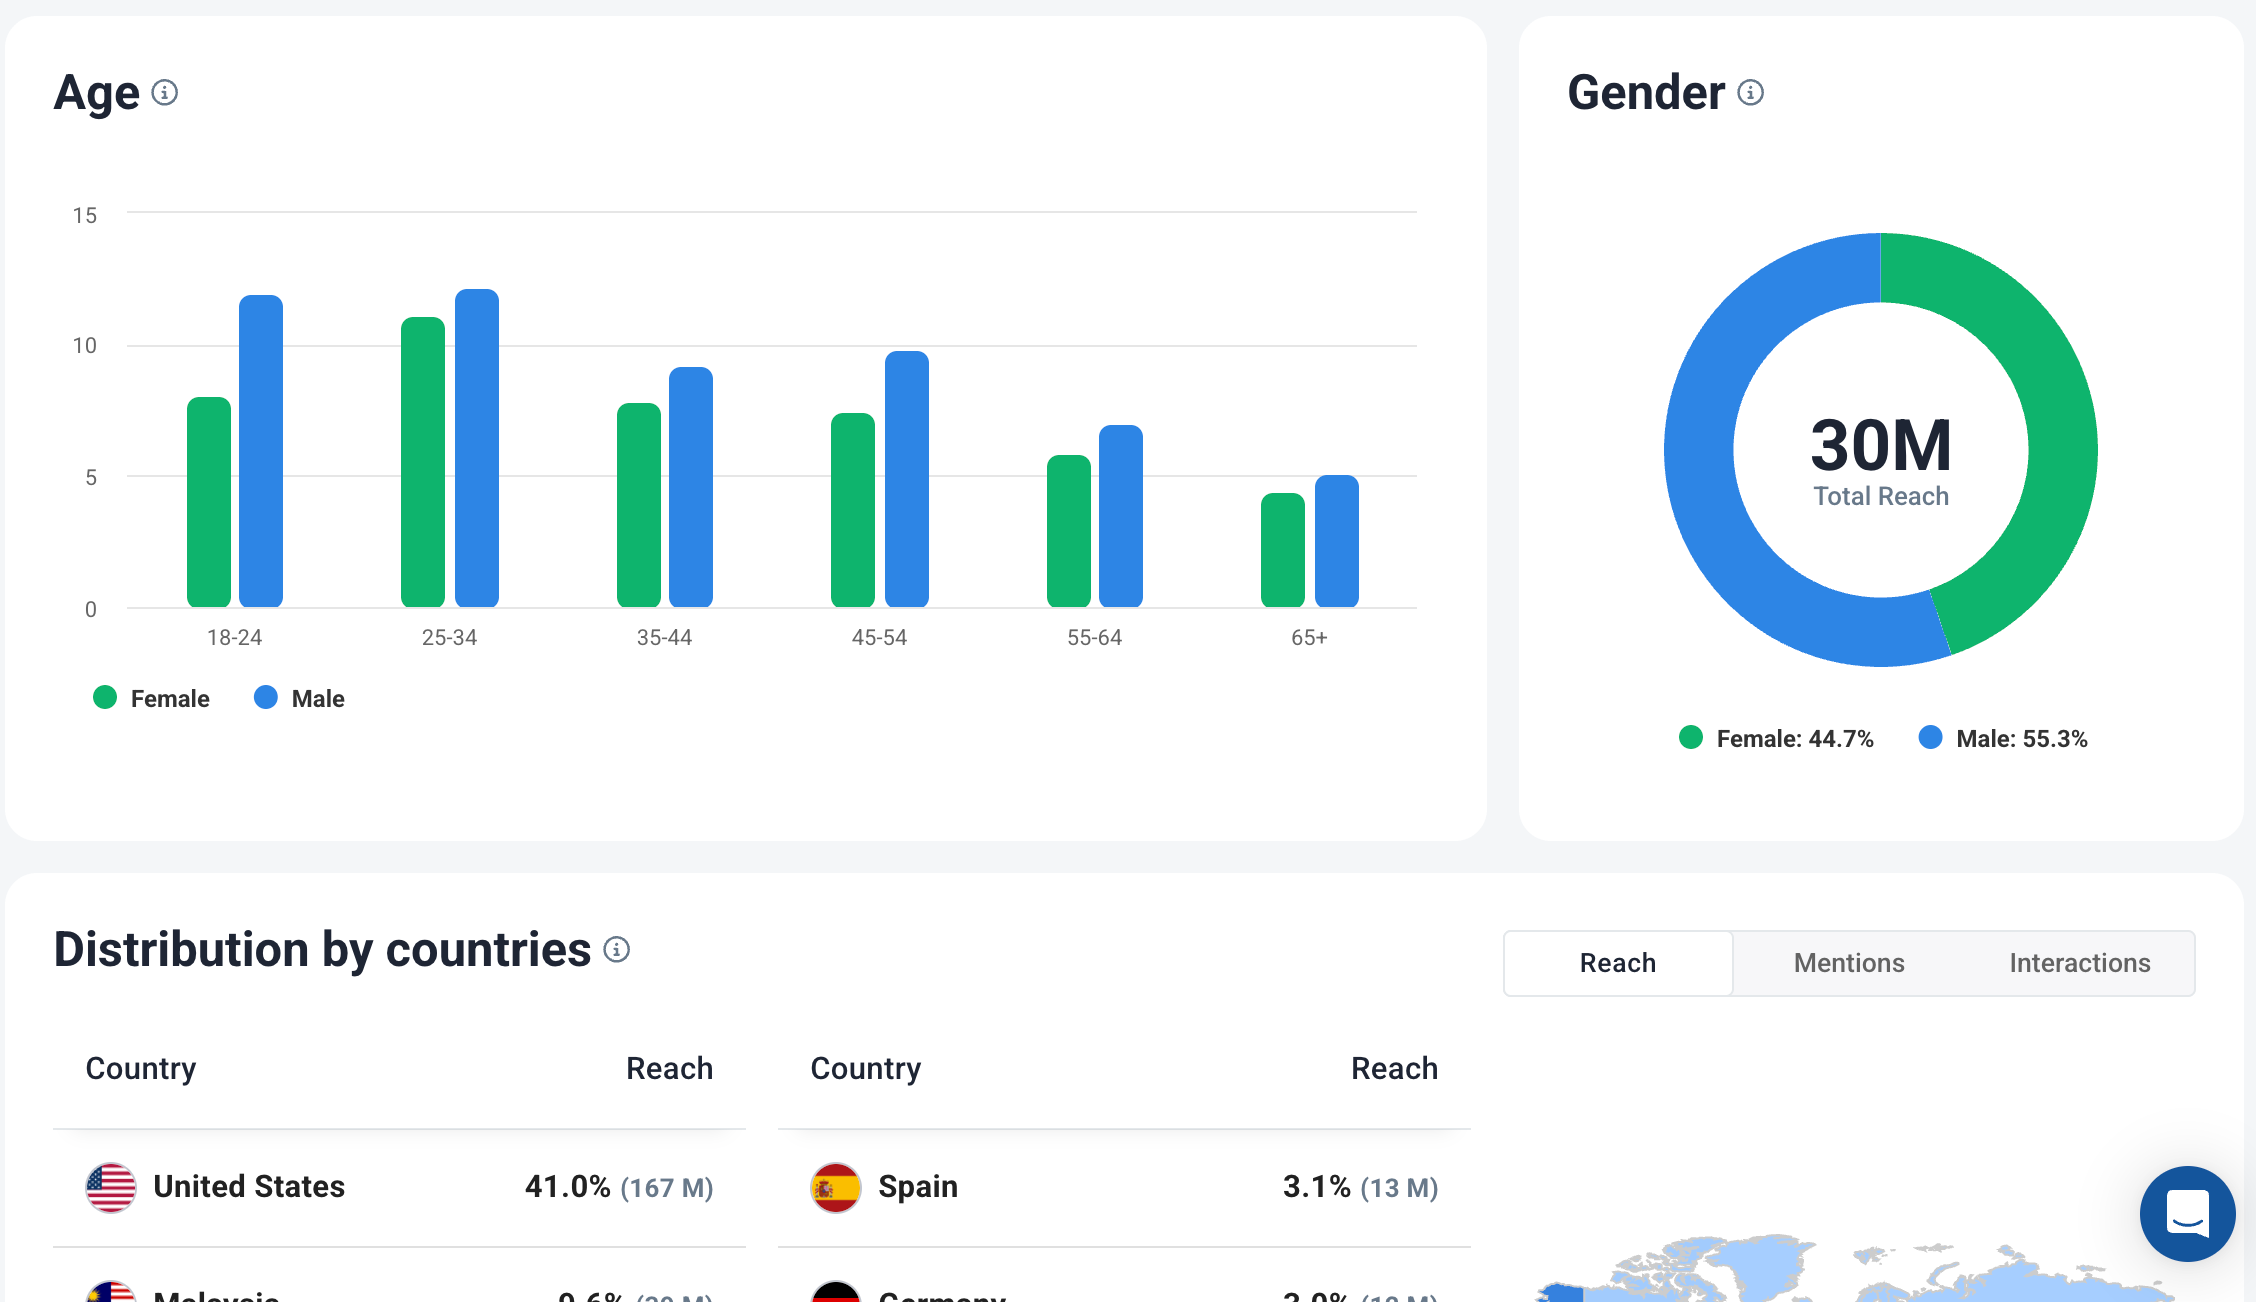The image size is (2256, 1302).
Task: Click the Age info icon
Action: point(166,93)
